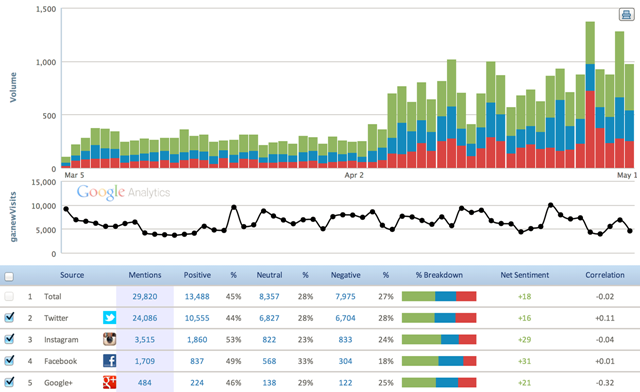The height and width of the screenshot is (392, 640).
Task: Open Total mentions 29,820 link
Action: (x=144, y=296)
